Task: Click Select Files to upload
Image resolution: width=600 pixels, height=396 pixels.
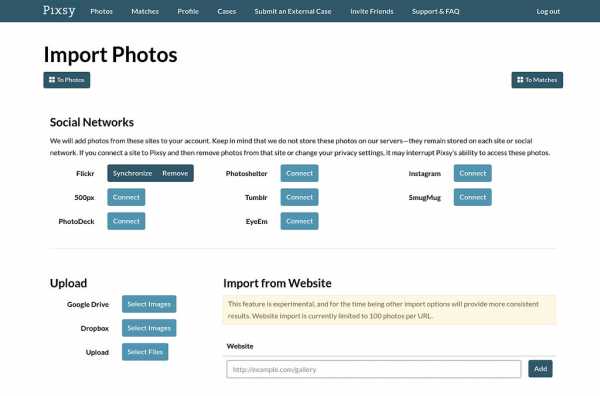Action: (x=145, y=352)
